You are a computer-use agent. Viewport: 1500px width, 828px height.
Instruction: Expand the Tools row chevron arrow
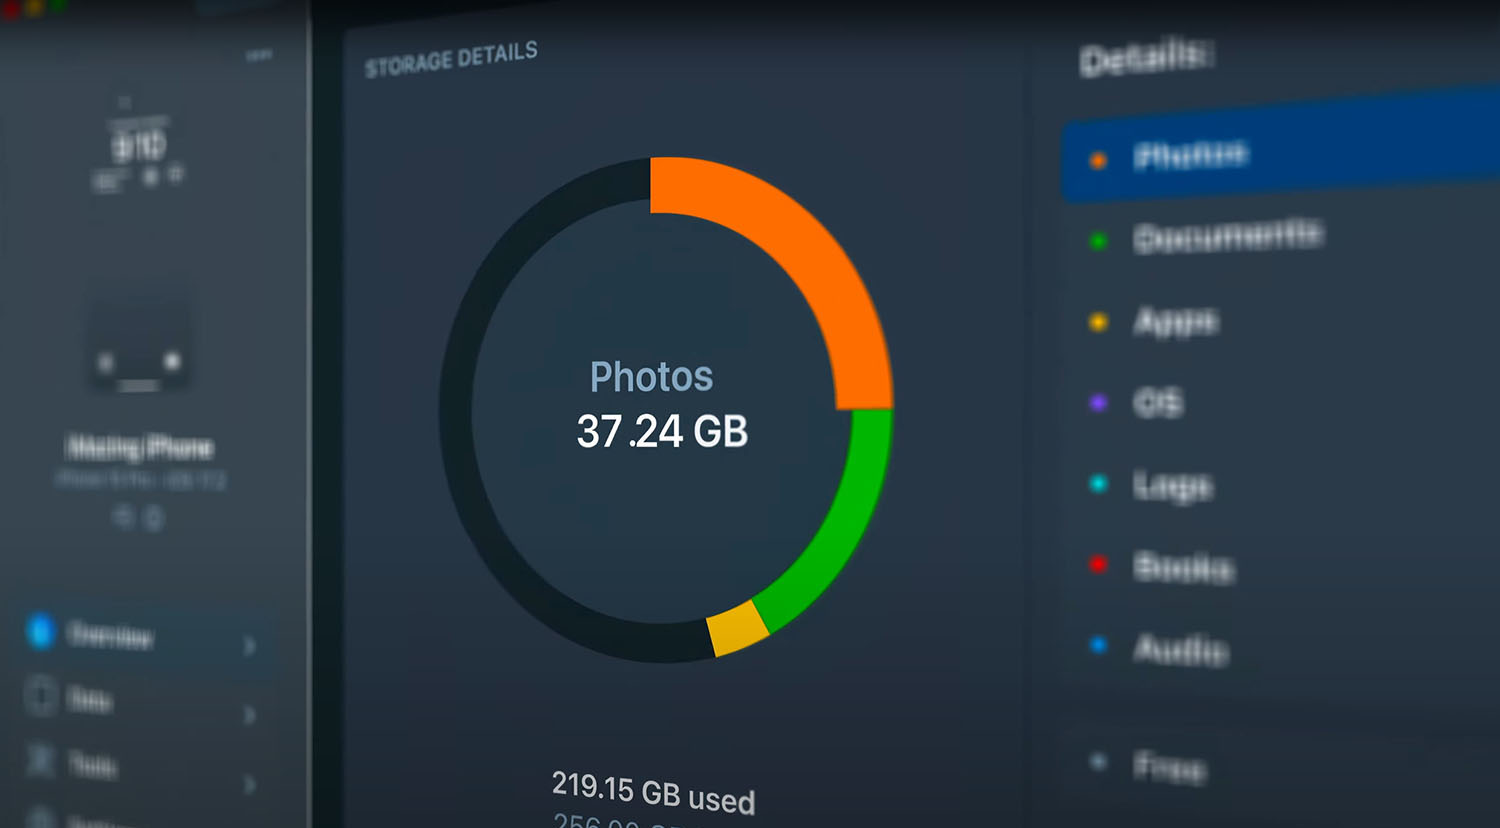coord(250,784)
